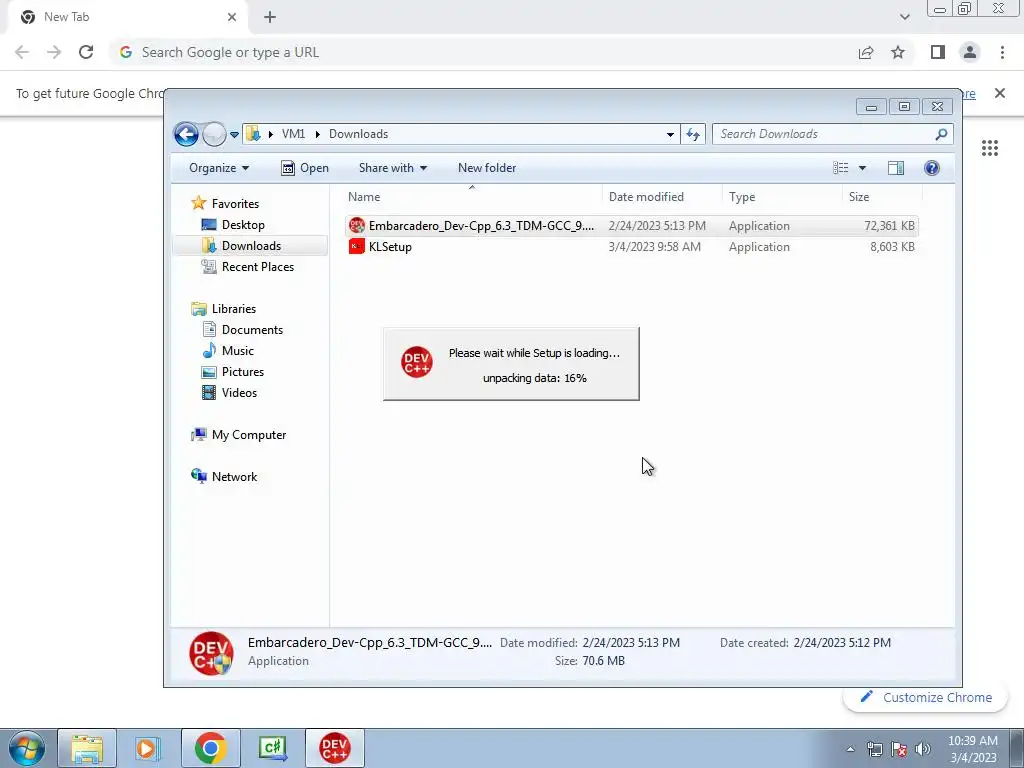The width and height of the screenshot is (1024, 768).
Task: Switch to Chrome from the taskbar
Action: point(210,748)
